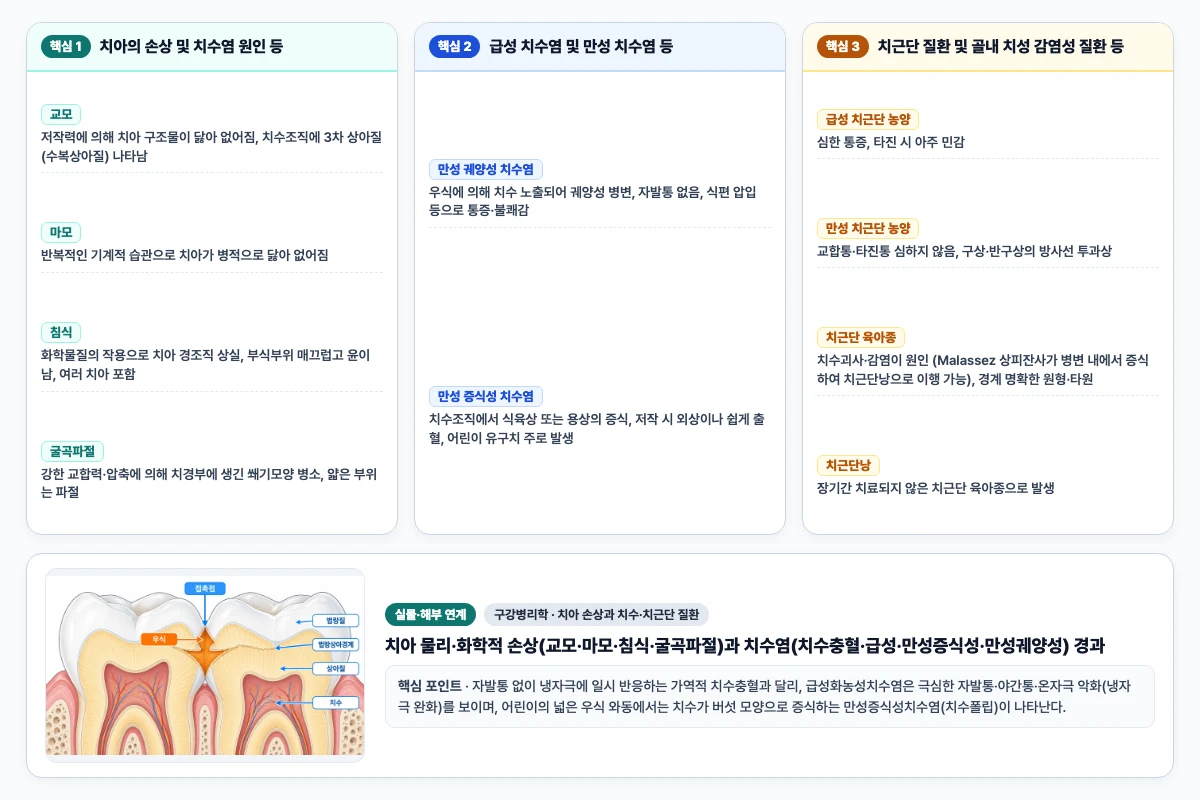Click the 핵심 3 badge
Image resolution: width=1200 pixels, height=800 pixels.
[842, 46]
